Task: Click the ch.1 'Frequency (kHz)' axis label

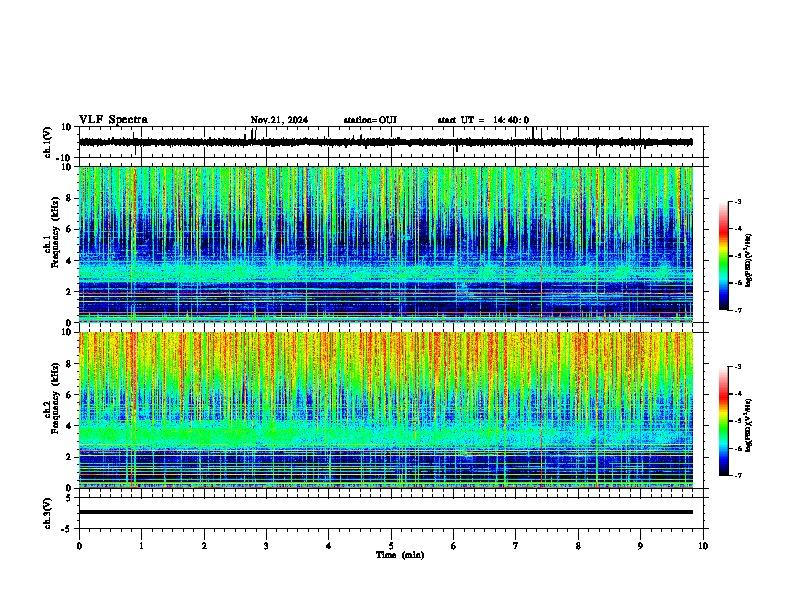Action: tap(55, 233)
